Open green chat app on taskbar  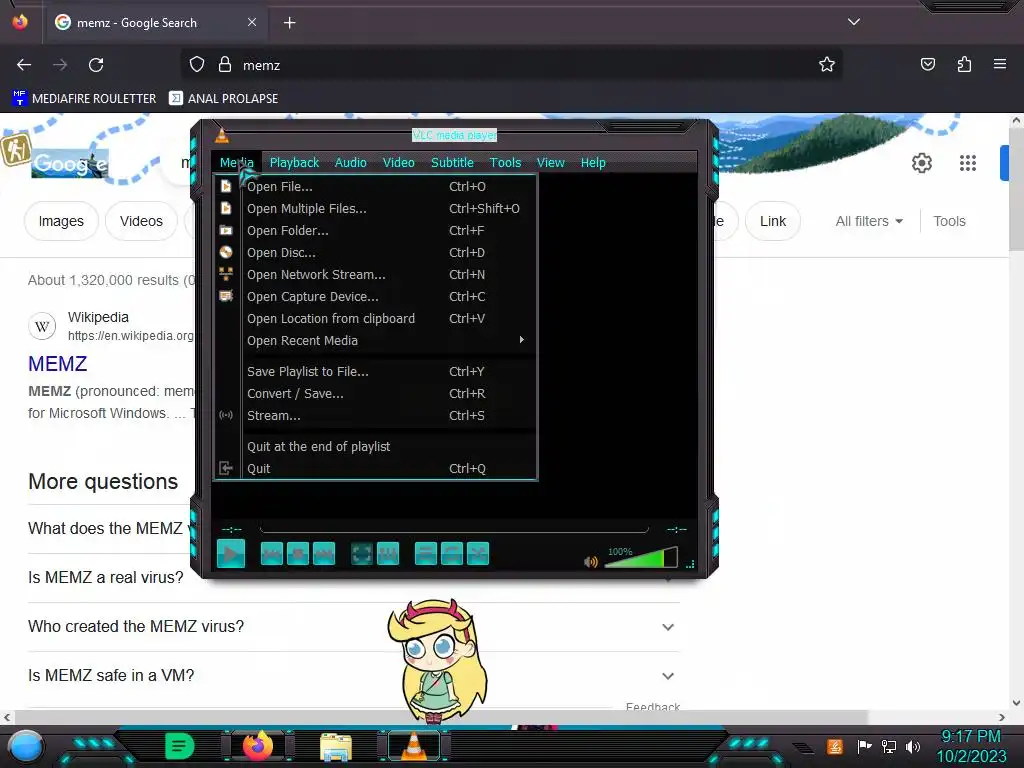[180, 746]
